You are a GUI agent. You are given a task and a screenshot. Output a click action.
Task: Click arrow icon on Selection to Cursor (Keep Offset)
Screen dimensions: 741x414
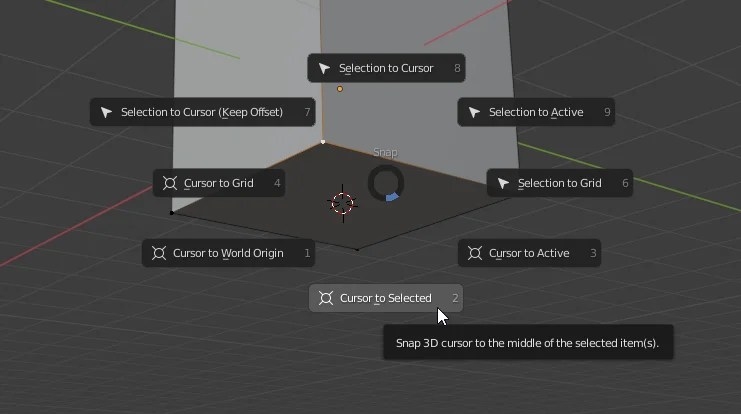[106, 112]
